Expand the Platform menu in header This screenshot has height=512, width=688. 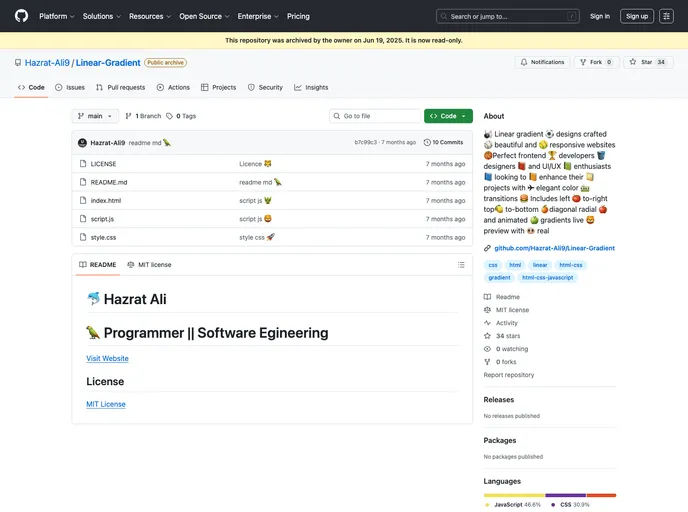(x=56, y=16)
